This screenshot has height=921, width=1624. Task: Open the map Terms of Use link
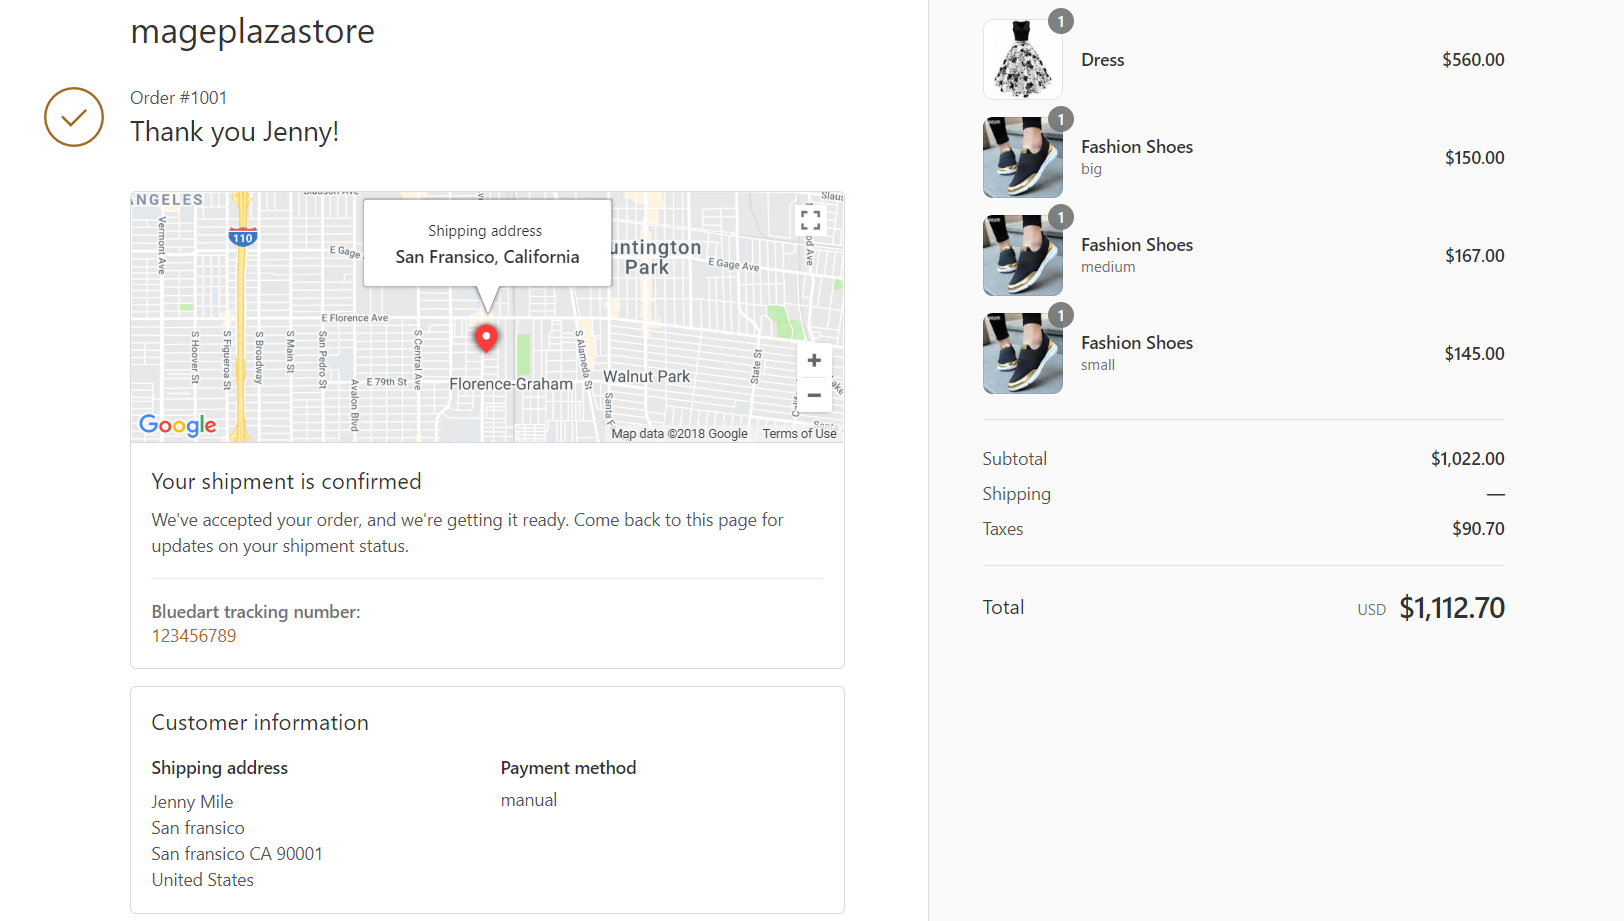click(x=799, y=433)
